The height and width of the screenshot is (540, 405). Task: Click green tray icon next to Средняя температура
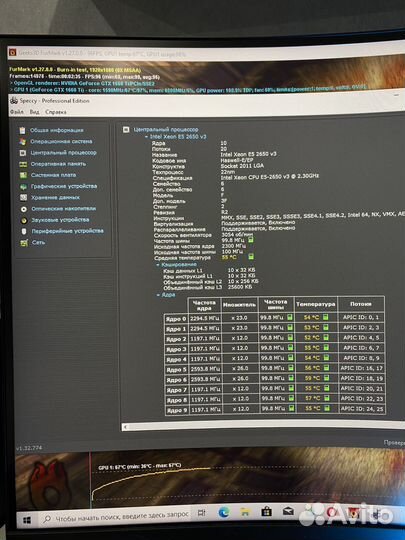coord(251,257)
